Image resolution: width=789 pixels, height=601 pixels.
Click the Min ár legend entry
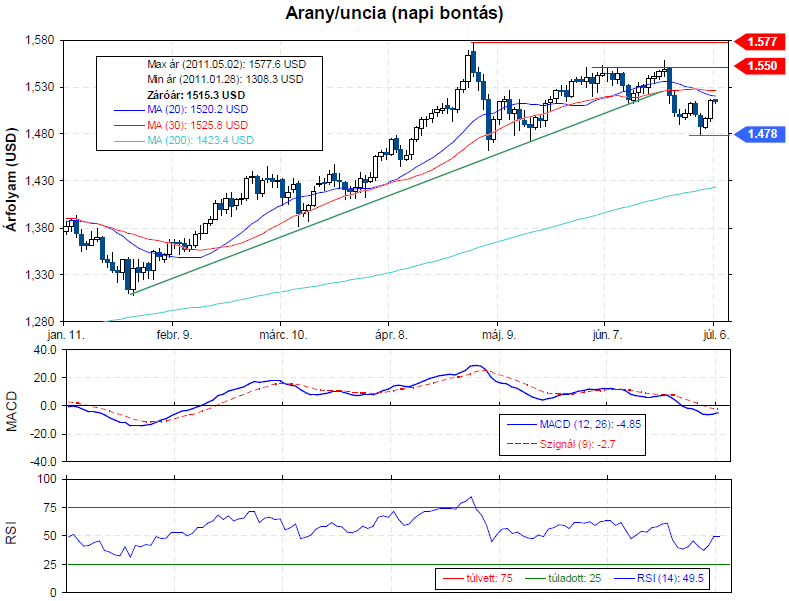[x=225, y=78]
